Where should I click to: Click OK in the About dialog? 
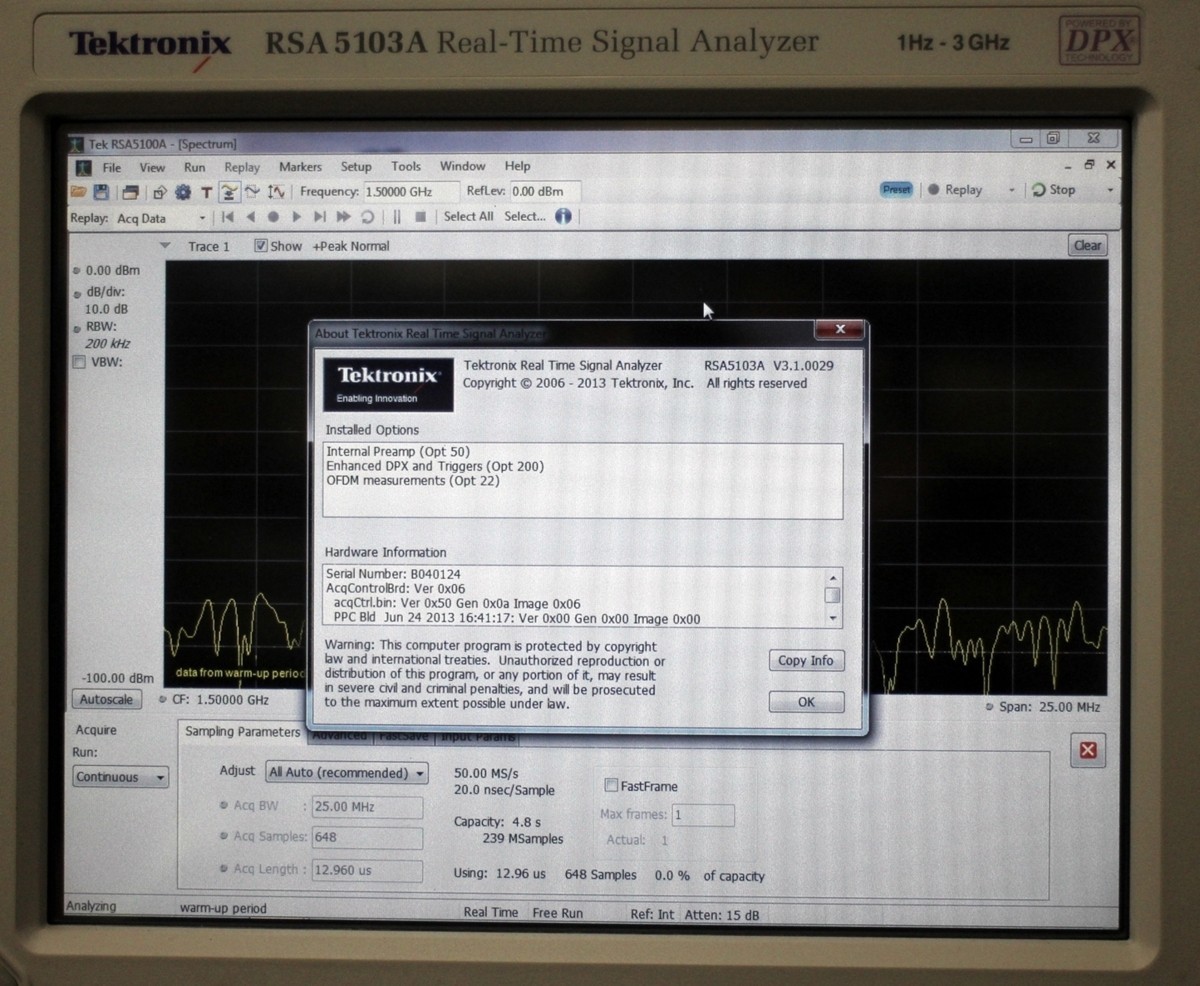806,702
